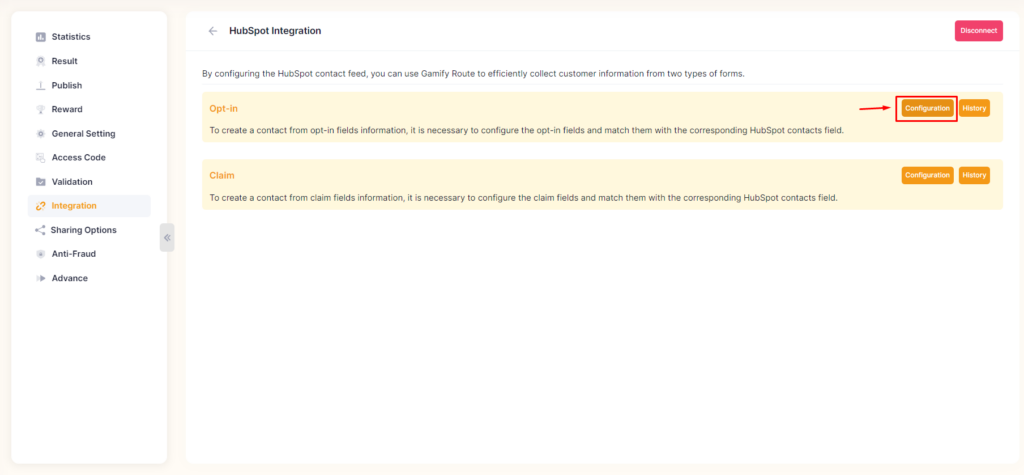Open General Setting menu item
The image size is (1024, 475).
pos(89,134)
